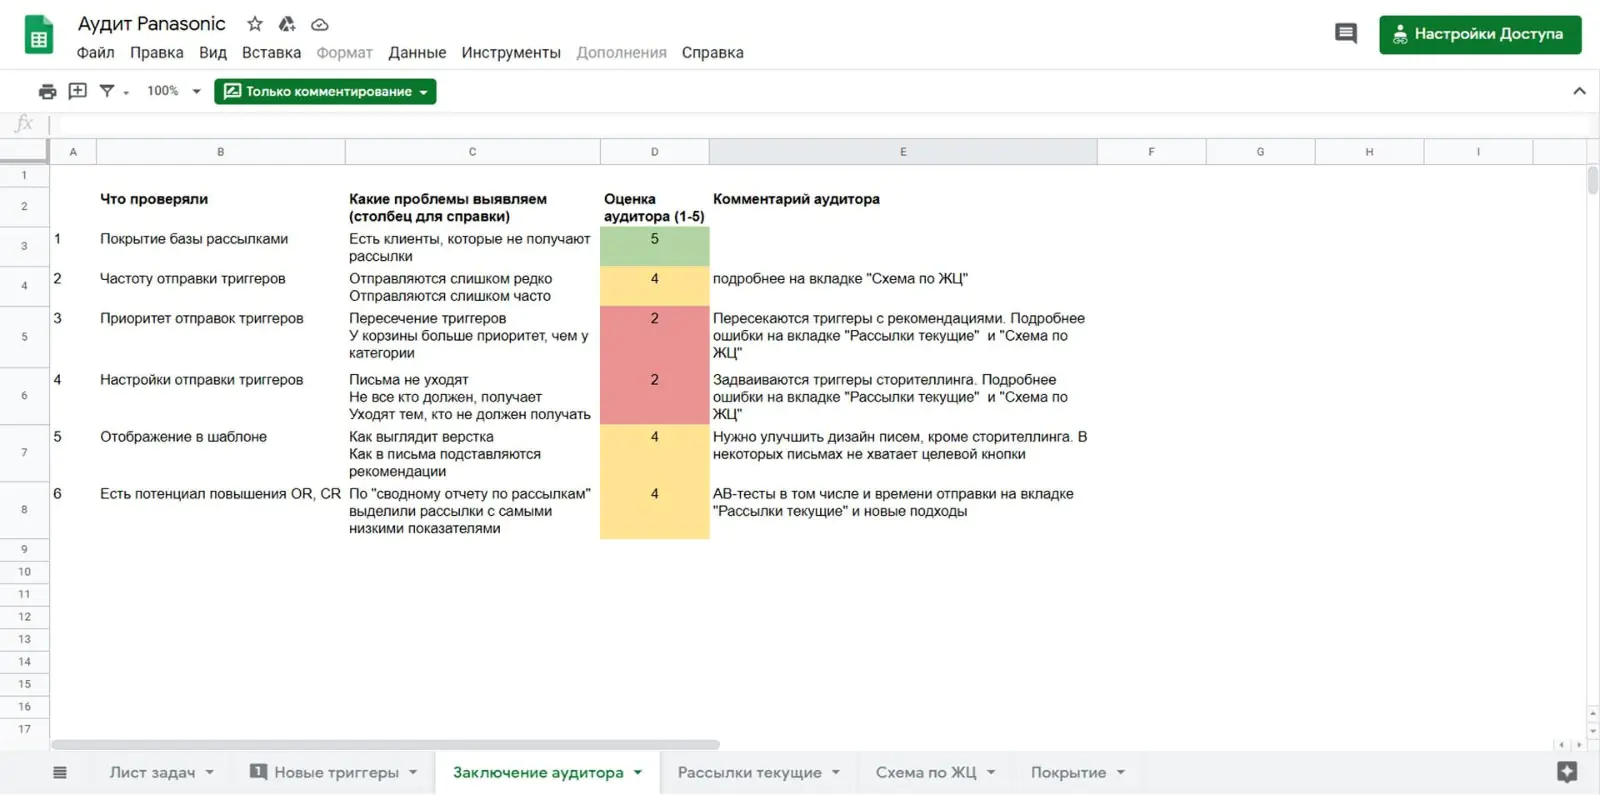Collapse the toolbar with the chevron arrow
Image resolution: width=1600 pixels, height=795 pixels.
pyautogui.click(x=1579, y=91)
